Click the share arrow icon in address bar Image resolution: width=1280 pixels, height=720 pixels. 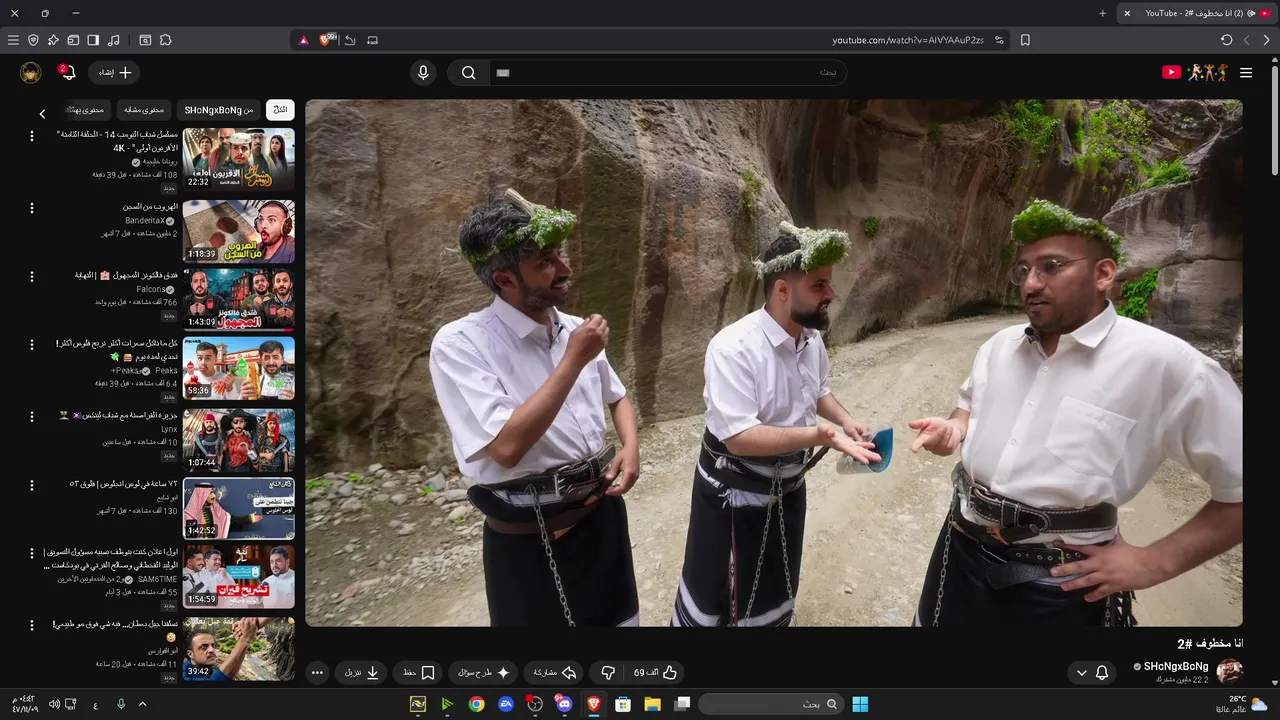tap(350, 40)
